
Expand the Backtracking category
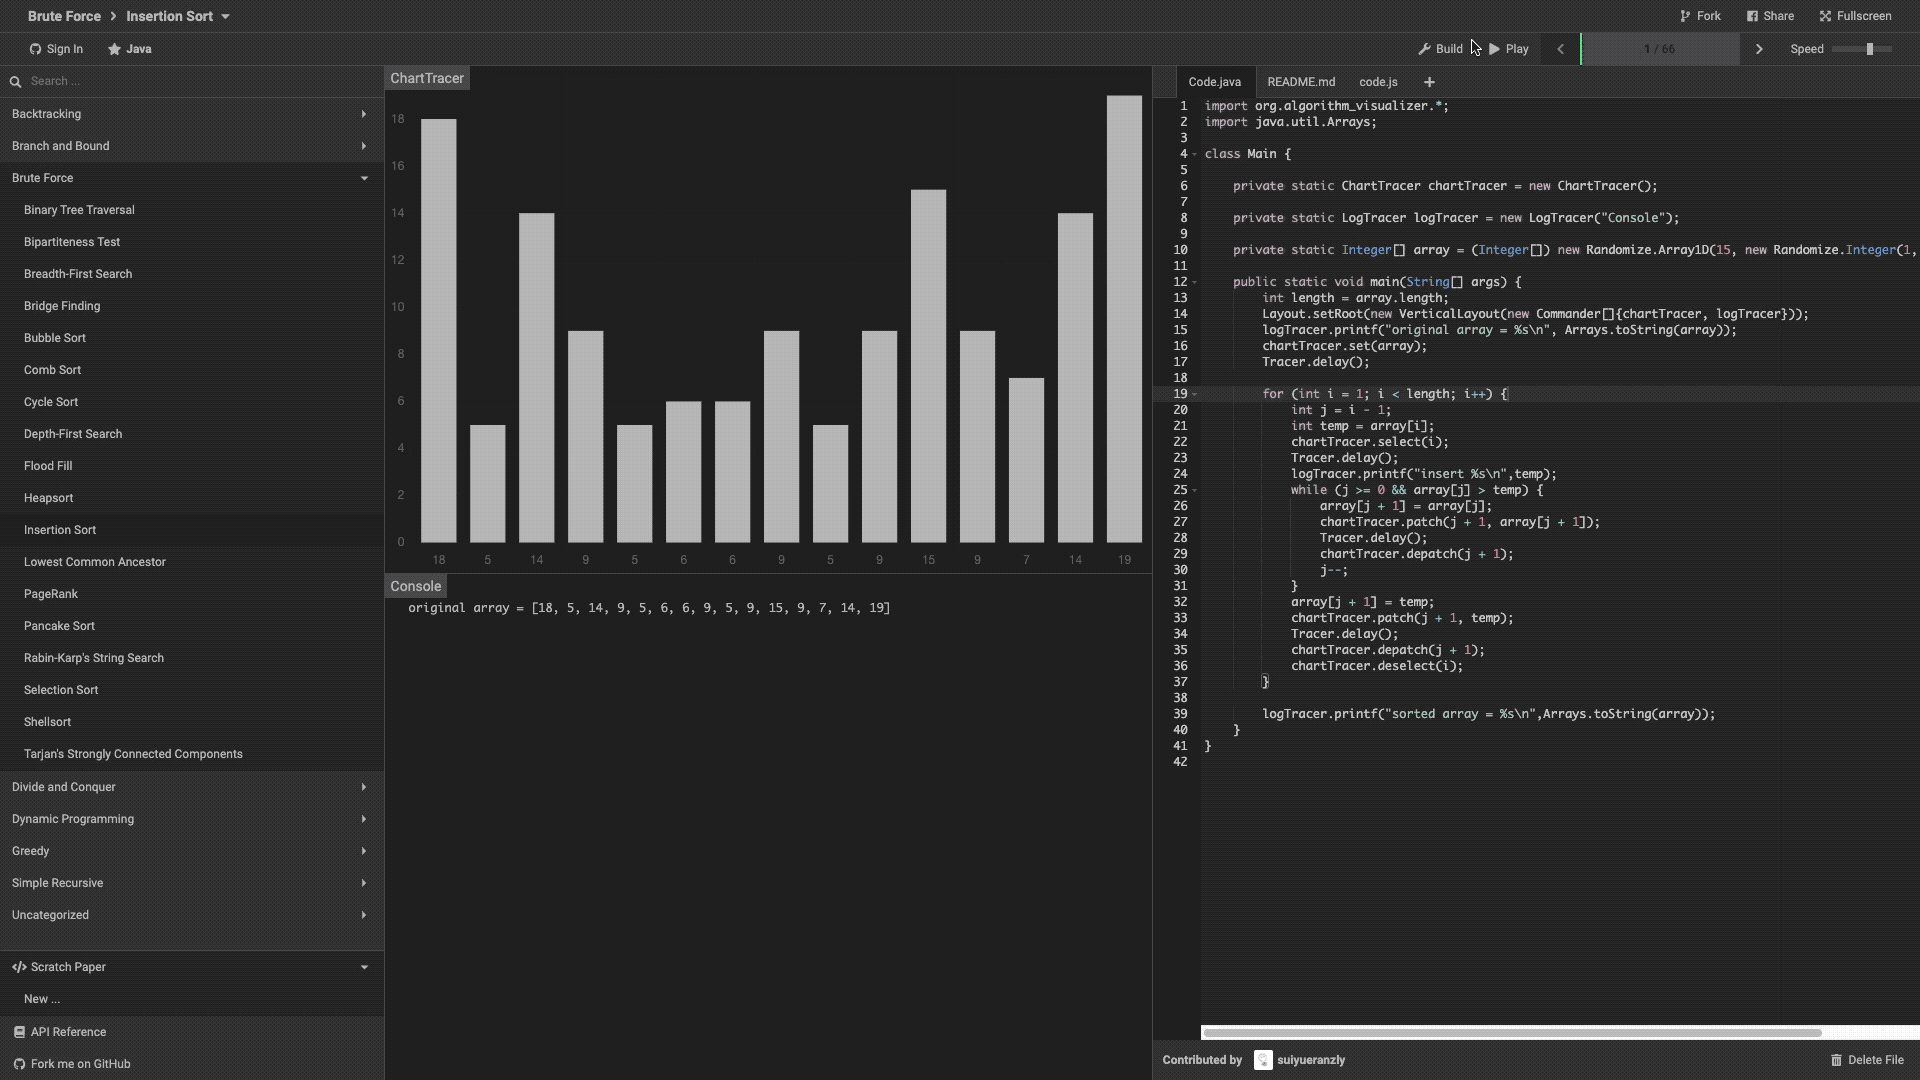coord(192,114)
